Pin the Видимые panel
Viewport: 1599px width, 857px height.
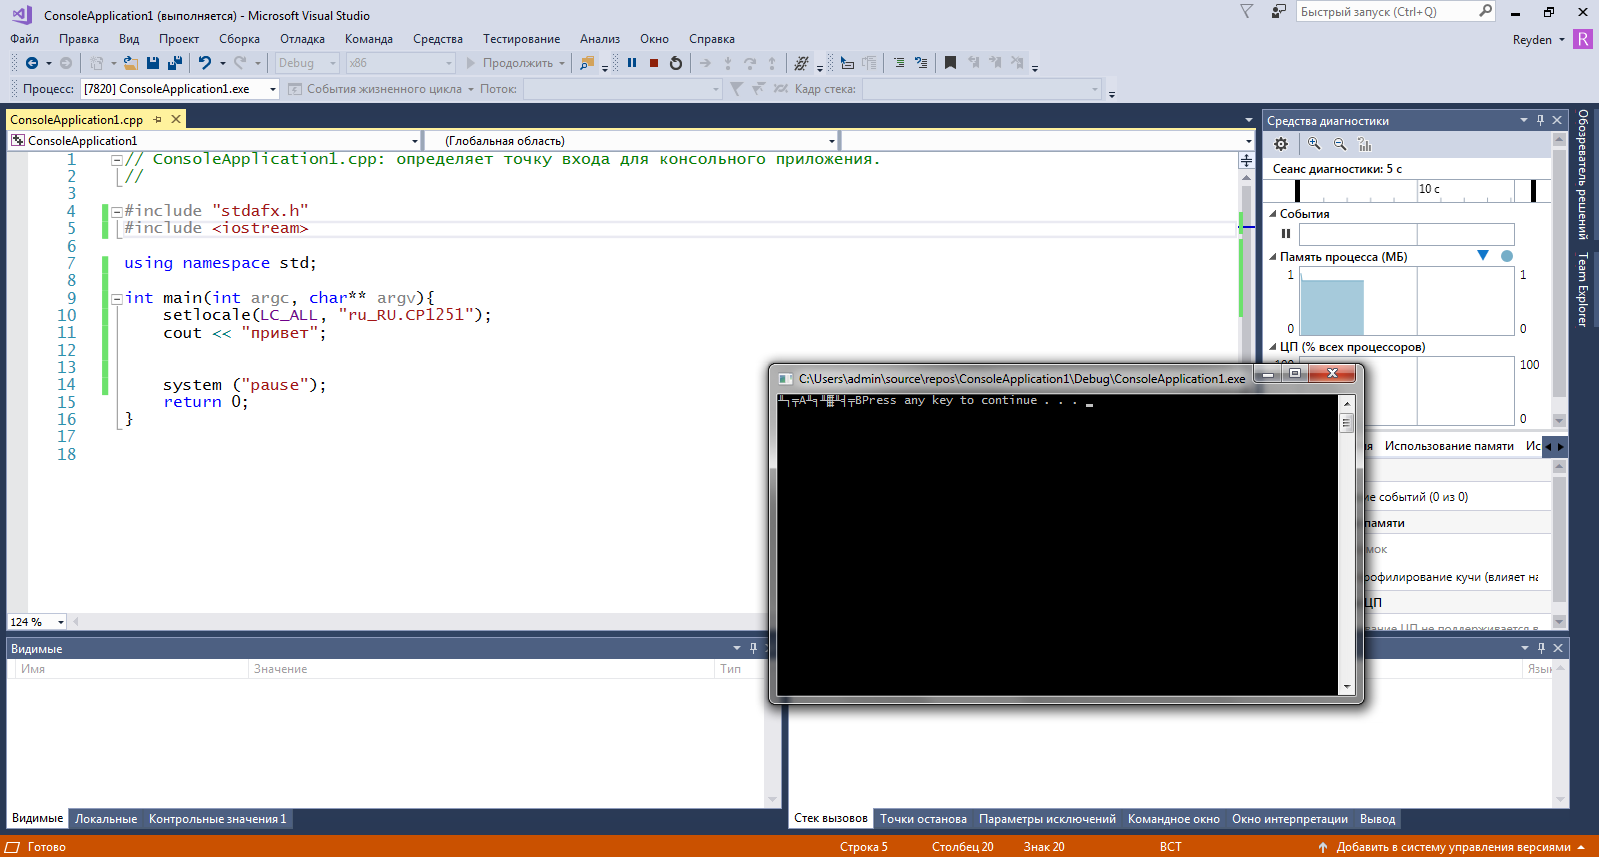pos(753,648)
